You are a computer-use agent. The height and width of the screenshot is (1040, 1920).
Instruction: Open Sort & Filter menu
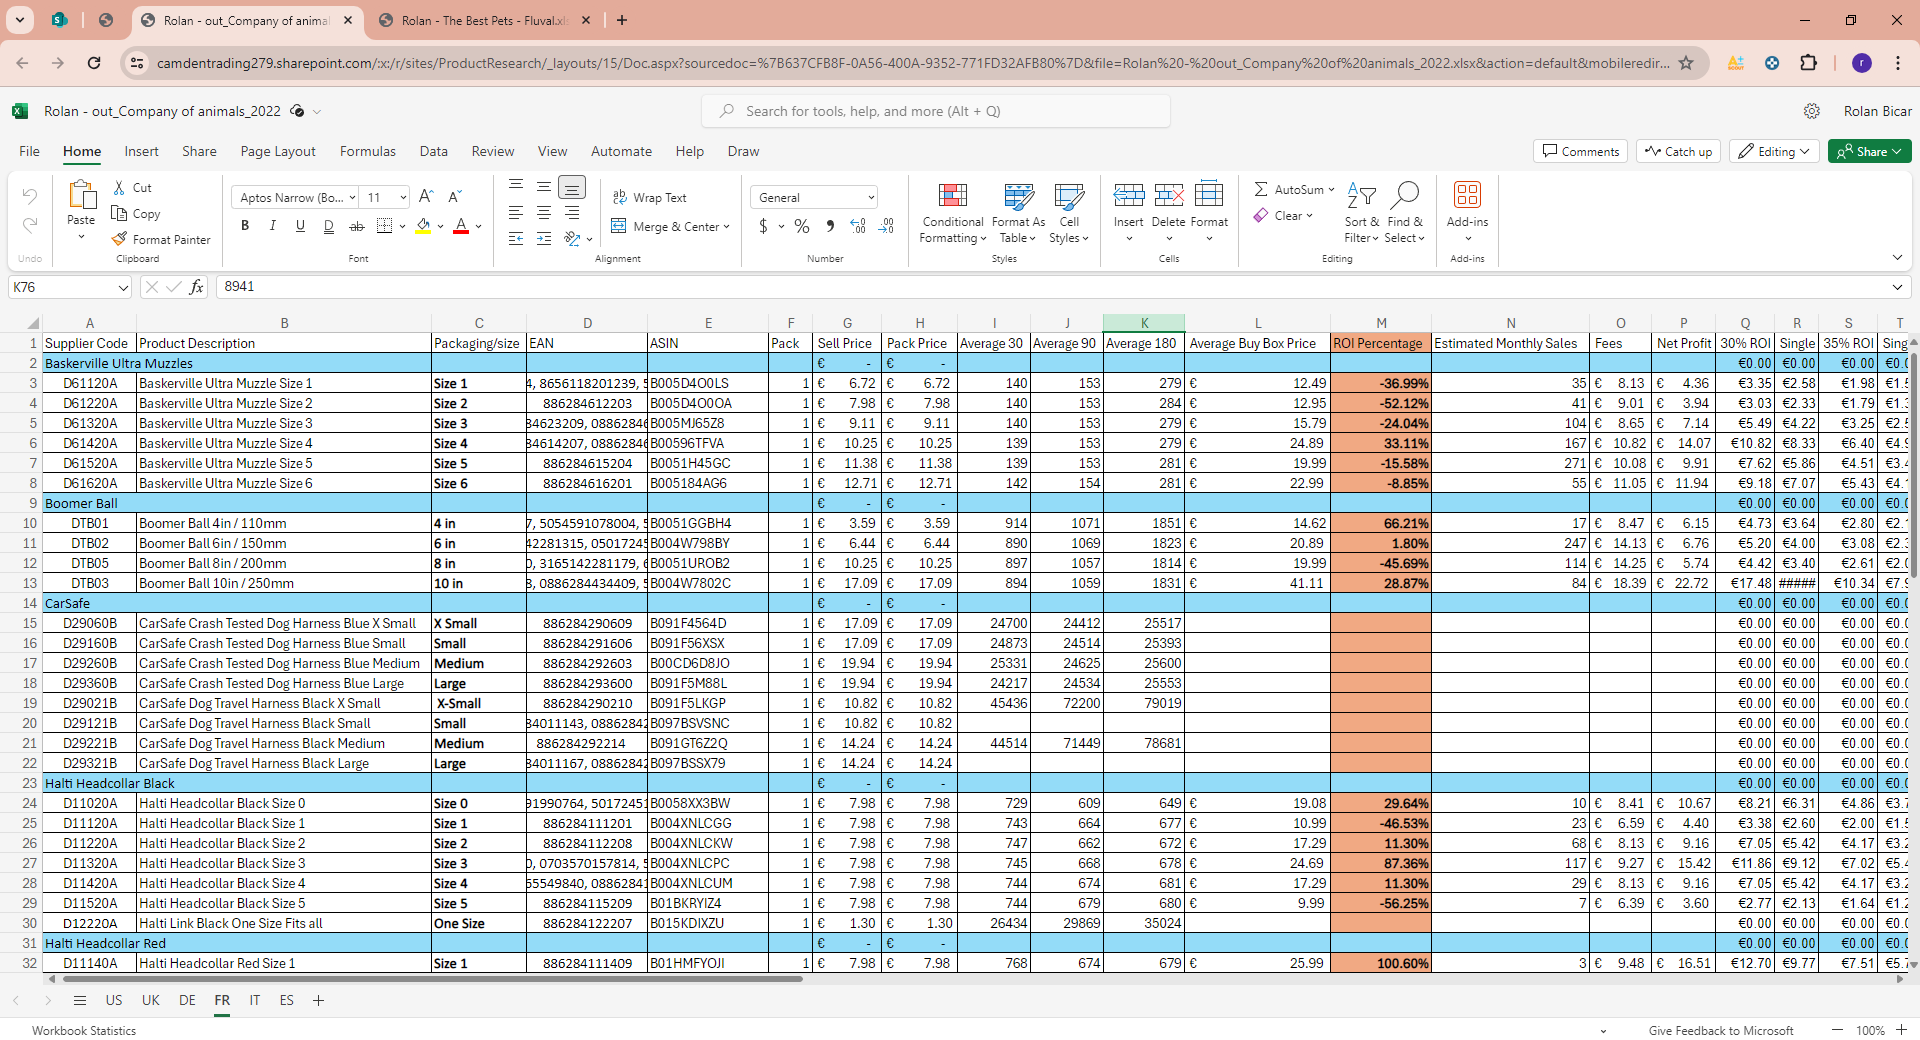tap(1361, 214)
